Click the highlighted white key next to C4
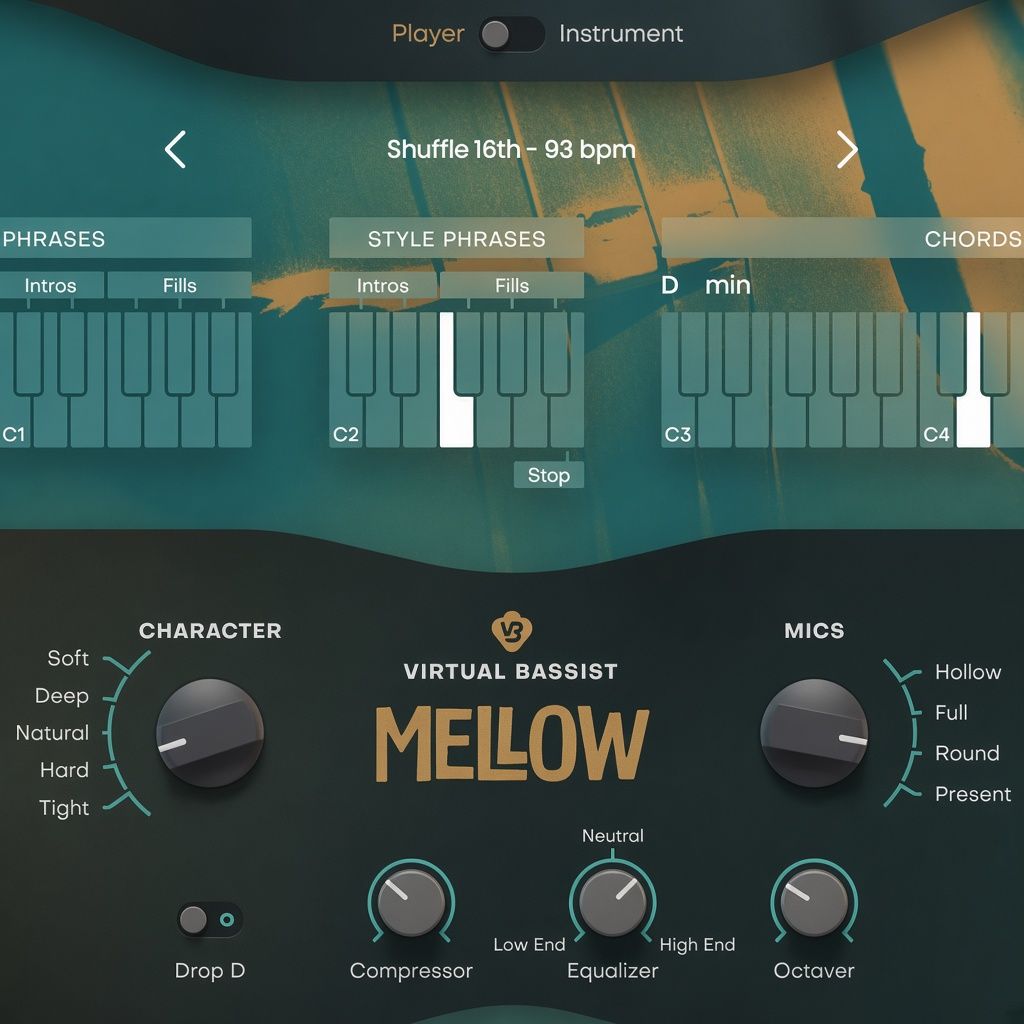 click(973, 421)
